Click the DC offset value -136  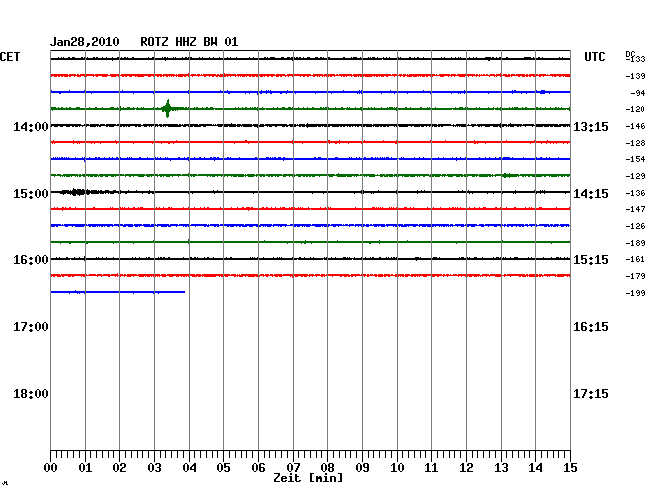635,193
